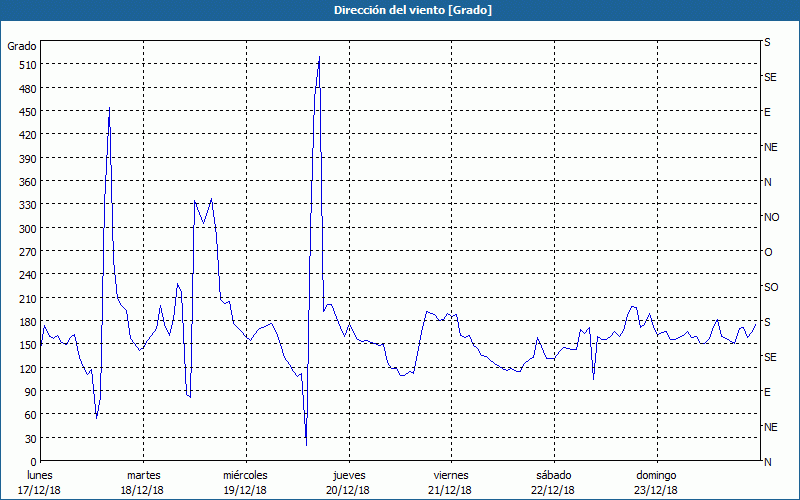Click the 300 y-axis tick value
Viewport: 800px width, 500px height.
(x=28, y=229)
